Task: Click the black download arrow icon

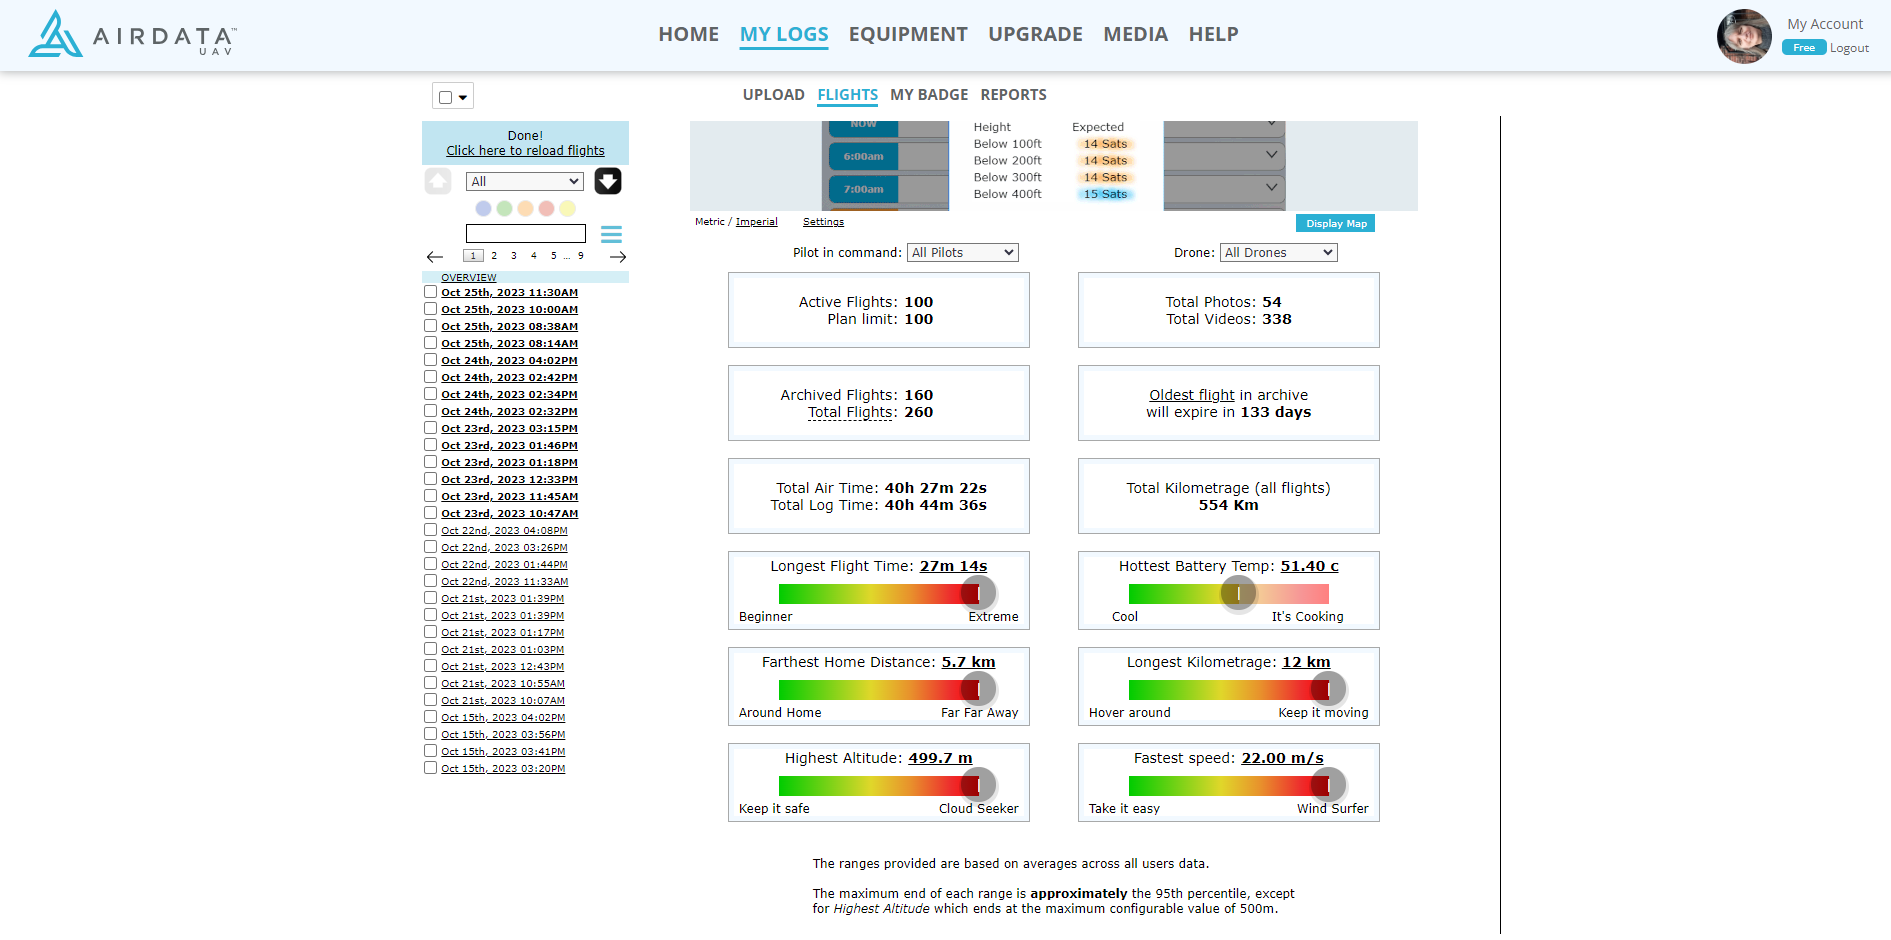Action: coord(608,181)
